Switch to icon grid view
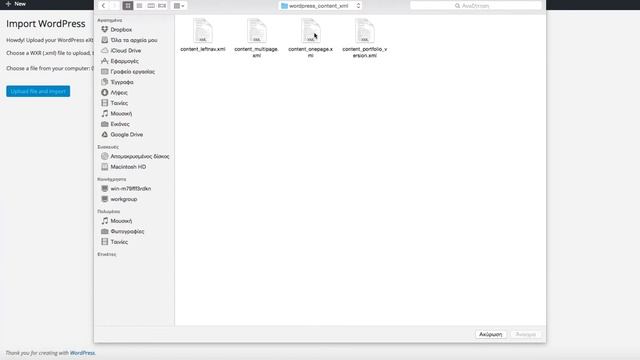This screenshot has width=640, height=360. click(128, 6)
